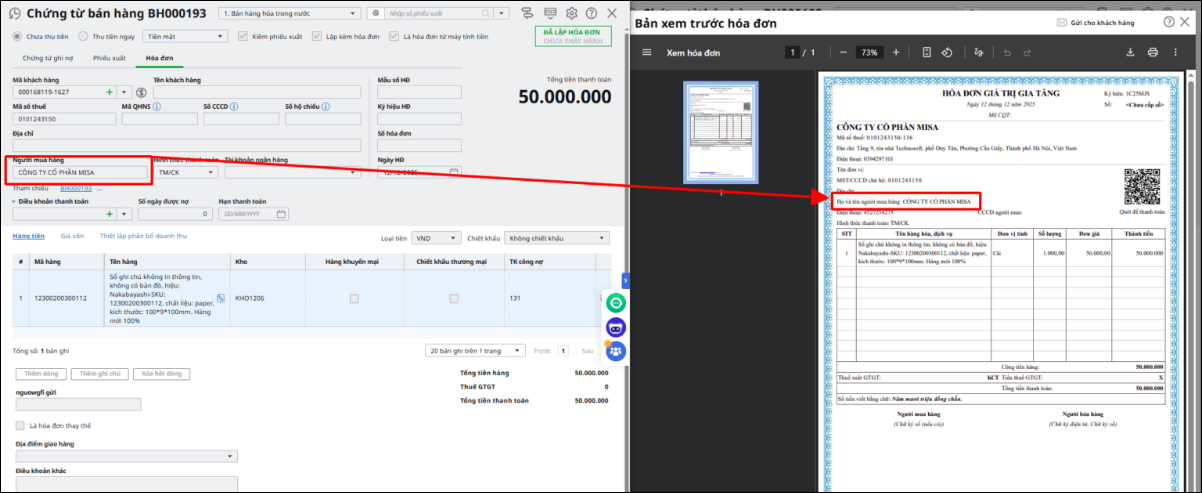Select the Chưa thu tiền radio option
The width and height of the screenshot is (1202, 493).
point(17,36)
